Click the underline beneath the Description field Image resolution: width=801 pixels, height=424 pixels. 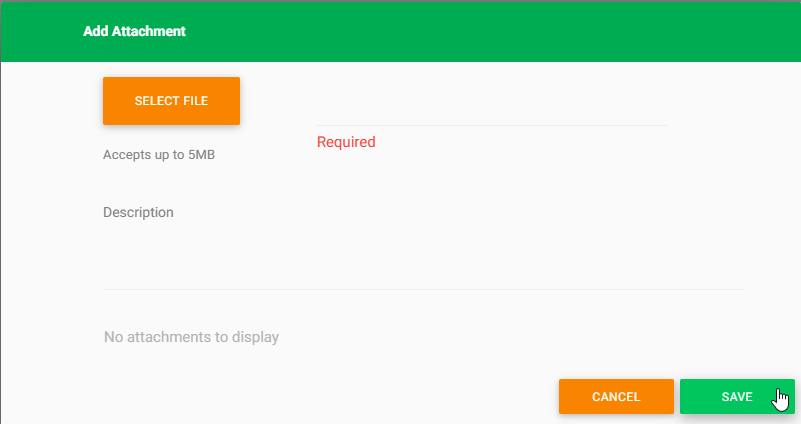tap(423, 289)
